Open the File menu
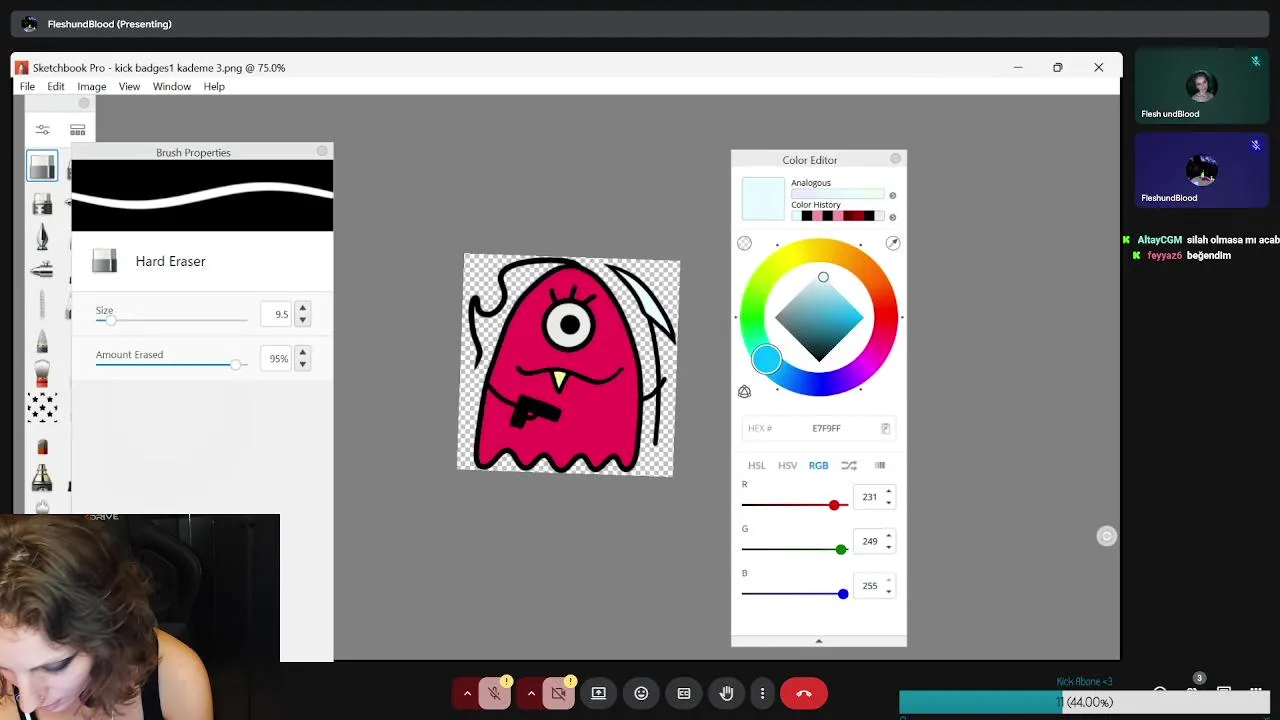1280x720 pixels. click(x=27, y=87)
